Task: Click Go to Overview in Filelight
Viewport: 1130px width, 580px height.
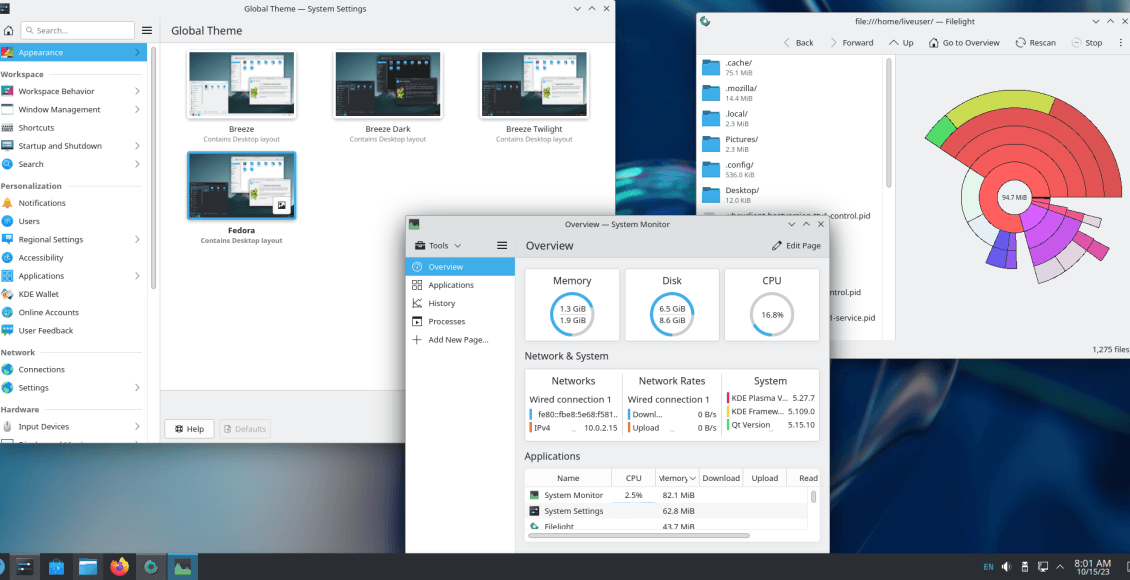Action: (x=963, y=42)
